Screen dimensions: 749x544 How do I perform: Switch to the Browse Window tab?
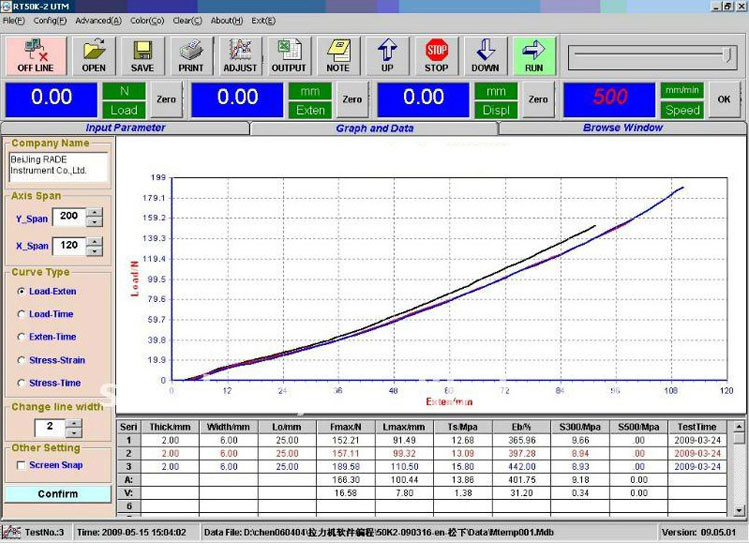coord(622,128)
